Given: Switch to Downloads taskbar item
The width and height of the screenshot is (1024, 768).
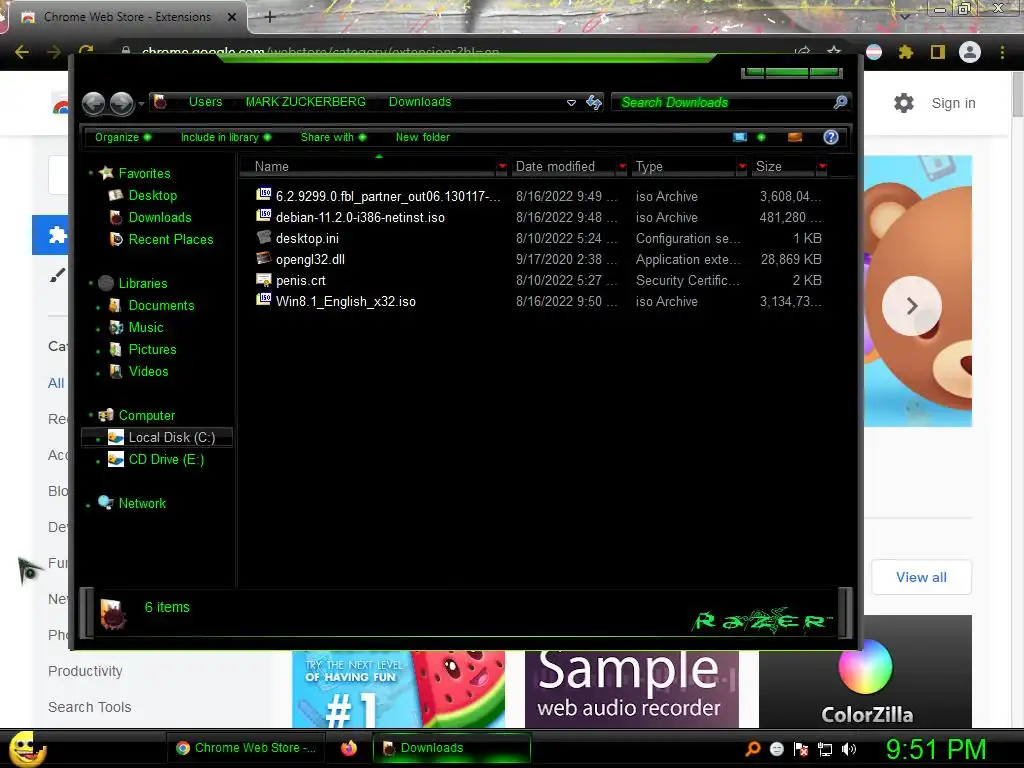Looking at the screenshot, I should (451, 748).
